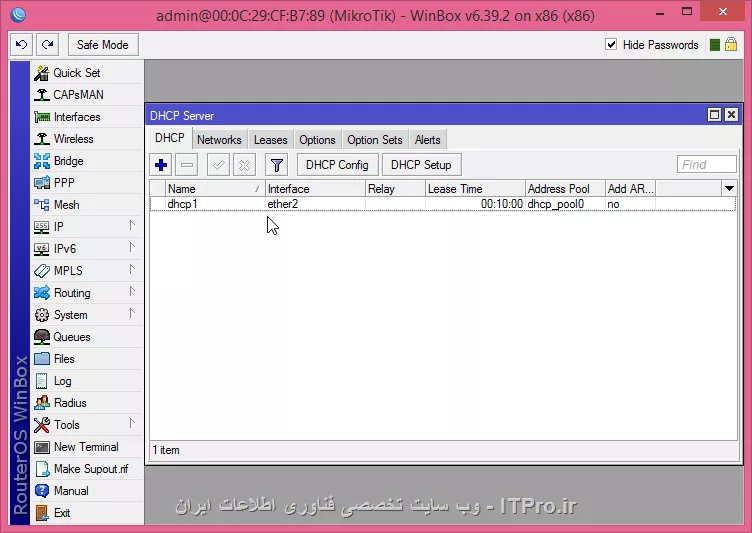
Task: Switch to the Networks tab
Action: pos(219,140)
